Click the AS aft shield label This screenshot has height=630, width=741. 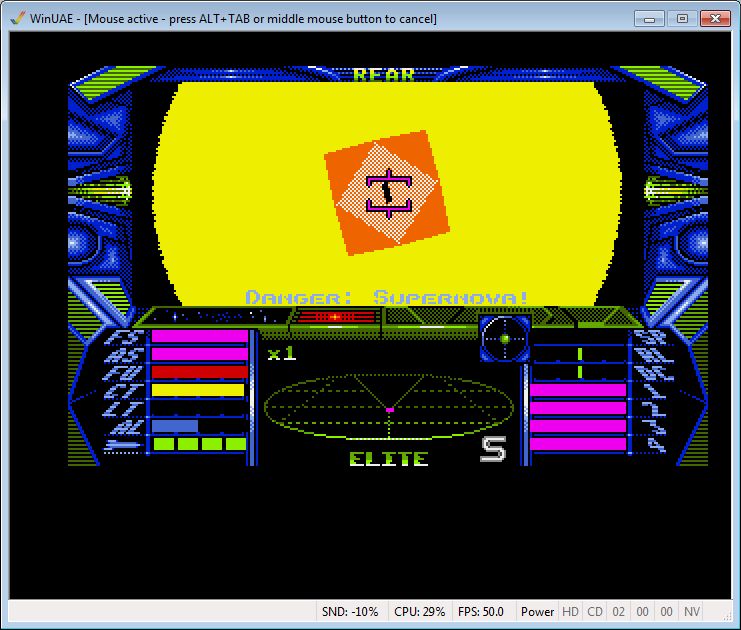pyautogui.click(x=124, y=355)
